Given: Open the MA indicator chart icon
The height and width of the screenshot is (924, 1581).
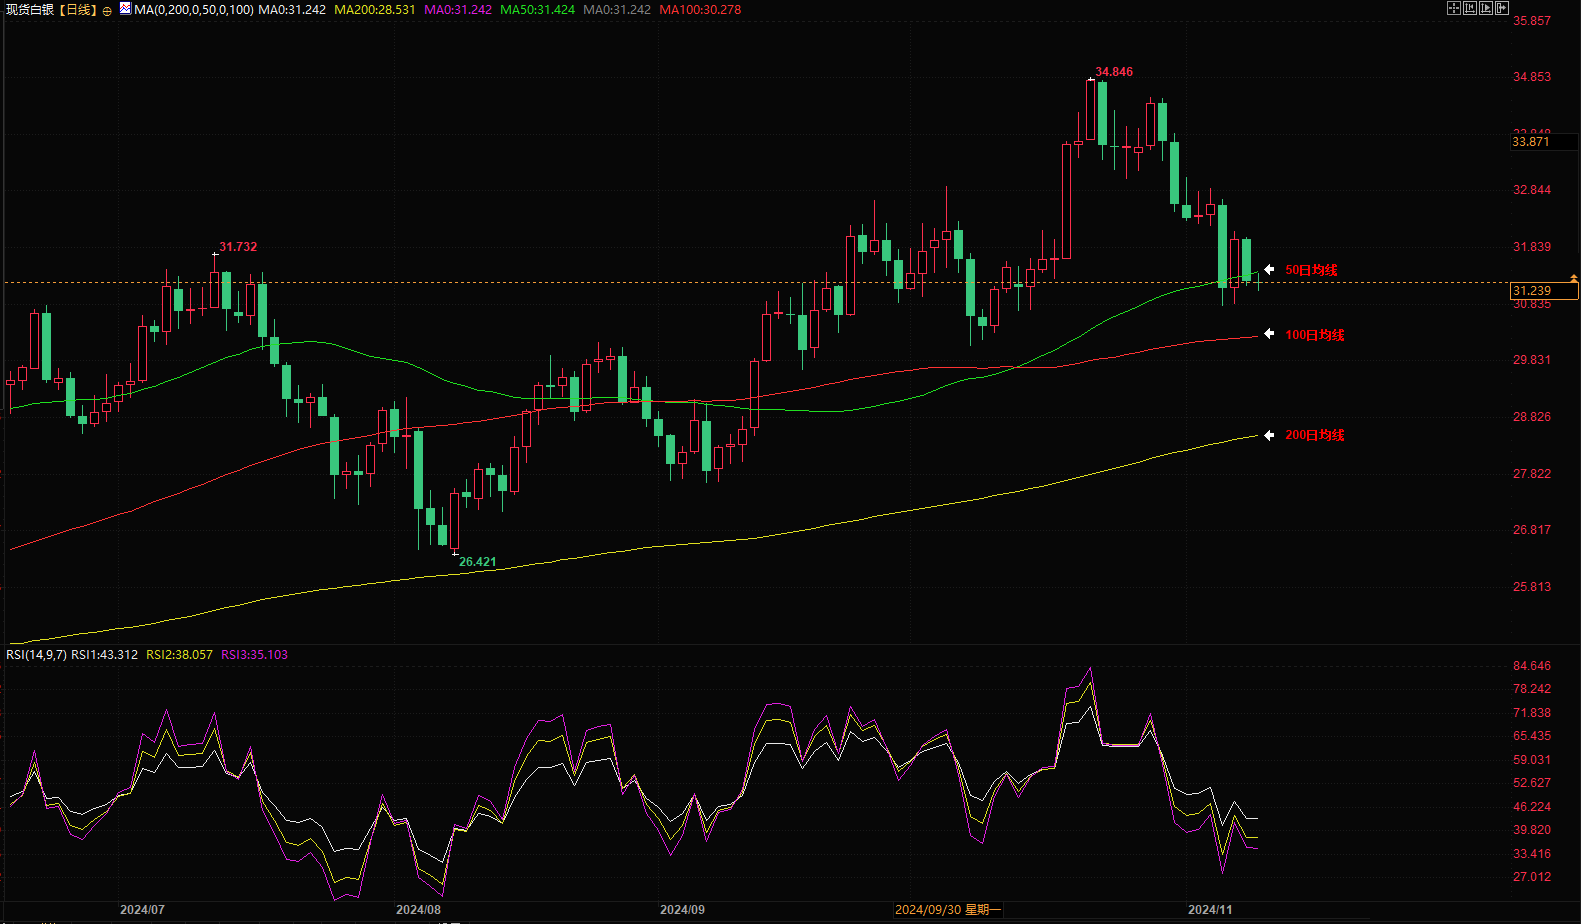Looking at the screenshot, I should pyautogui.click(x=125, y=9).
